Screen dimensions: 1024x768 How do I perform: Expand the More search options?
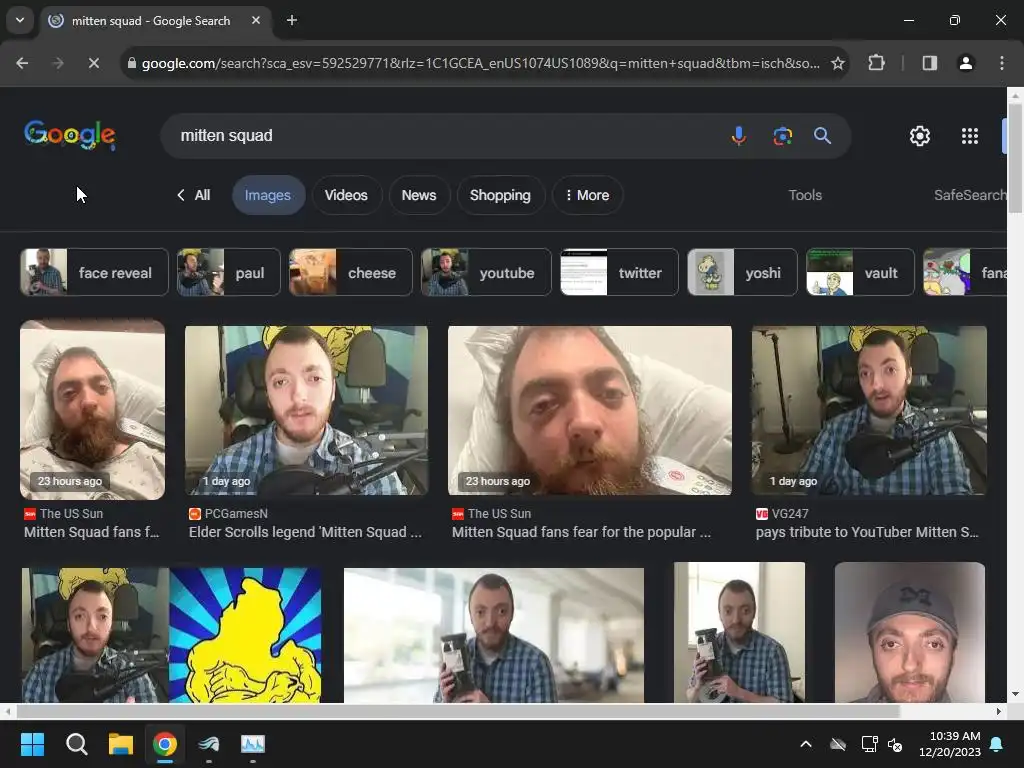click(587, 195)
